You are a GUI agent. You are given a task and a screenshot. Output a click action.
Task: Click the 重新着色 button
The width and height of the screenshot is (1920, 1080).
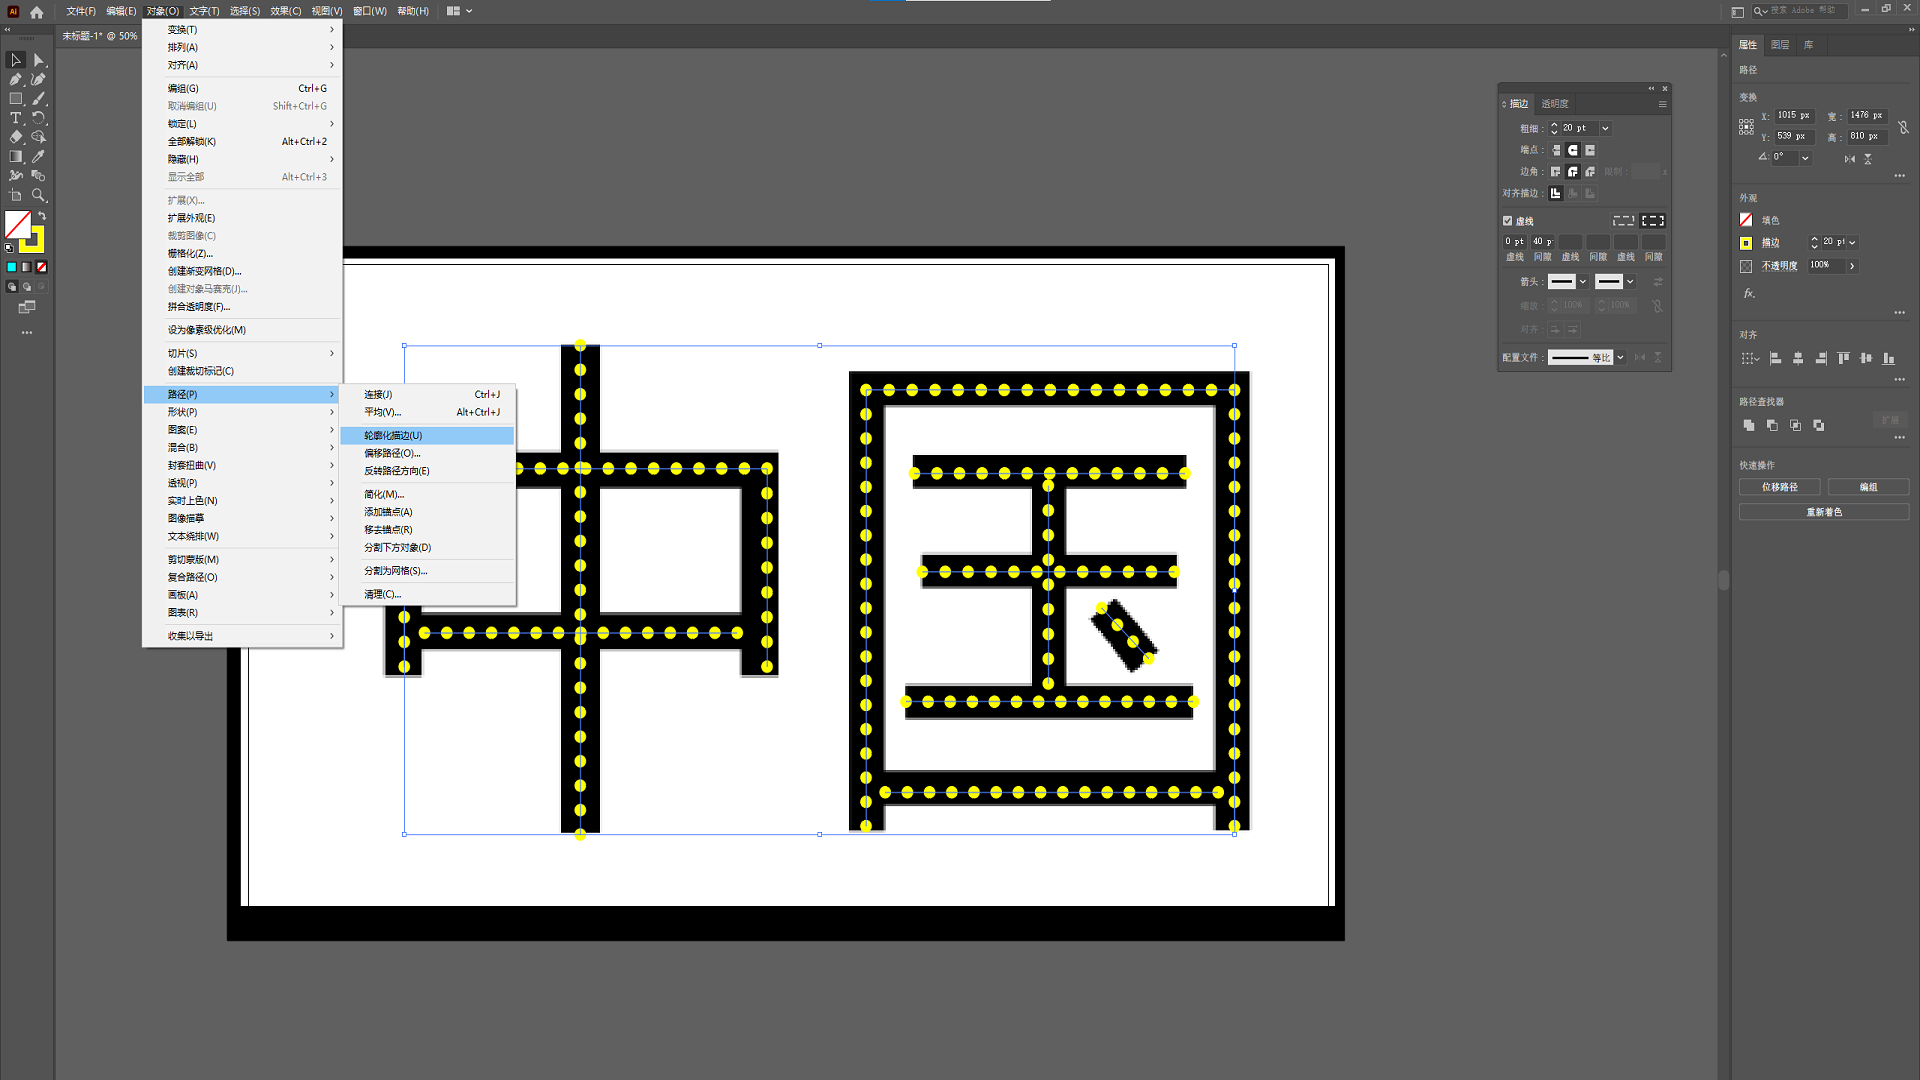pyautogui.click(x=1823, y=512)
